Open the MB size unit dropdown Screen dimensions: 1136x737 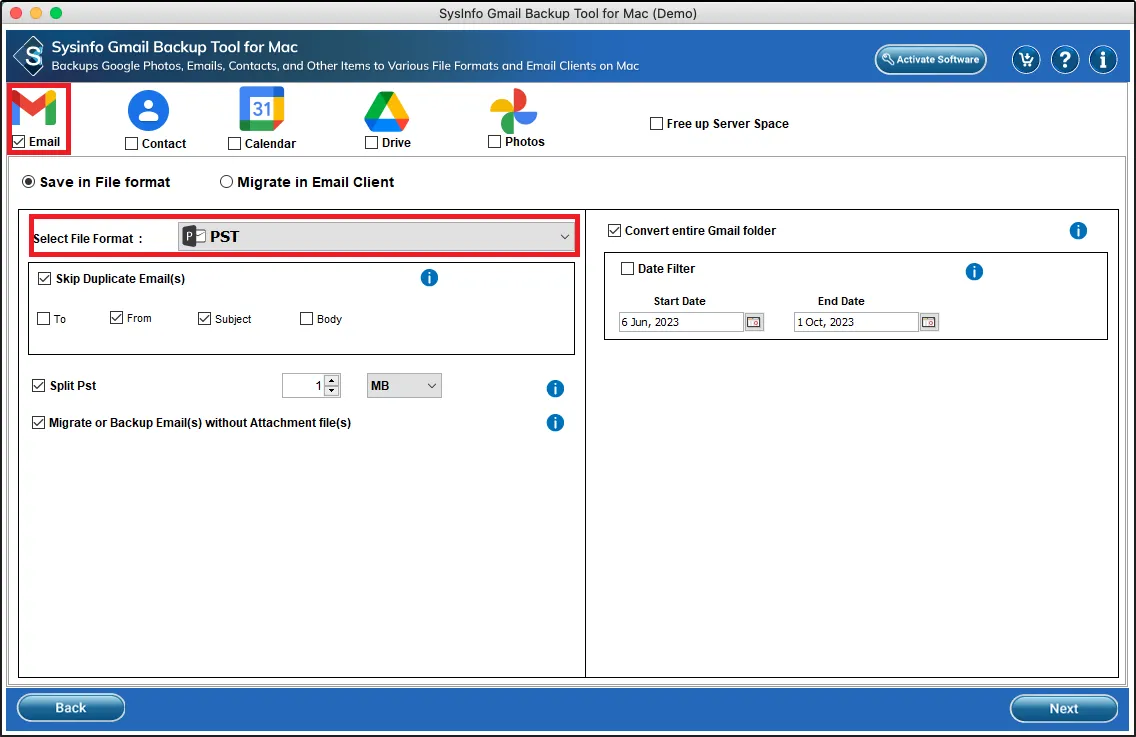(404, 386)
